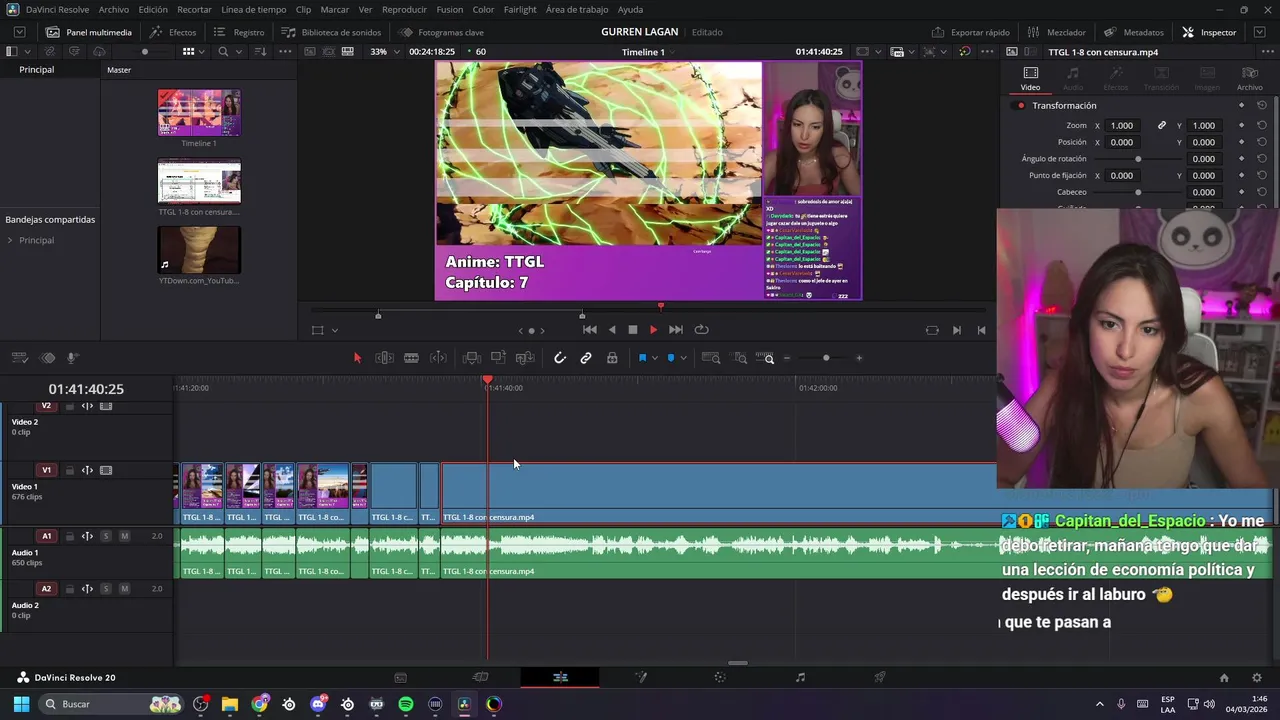Open Biblioteca de sonidos panel

click(x=331, y=32)
